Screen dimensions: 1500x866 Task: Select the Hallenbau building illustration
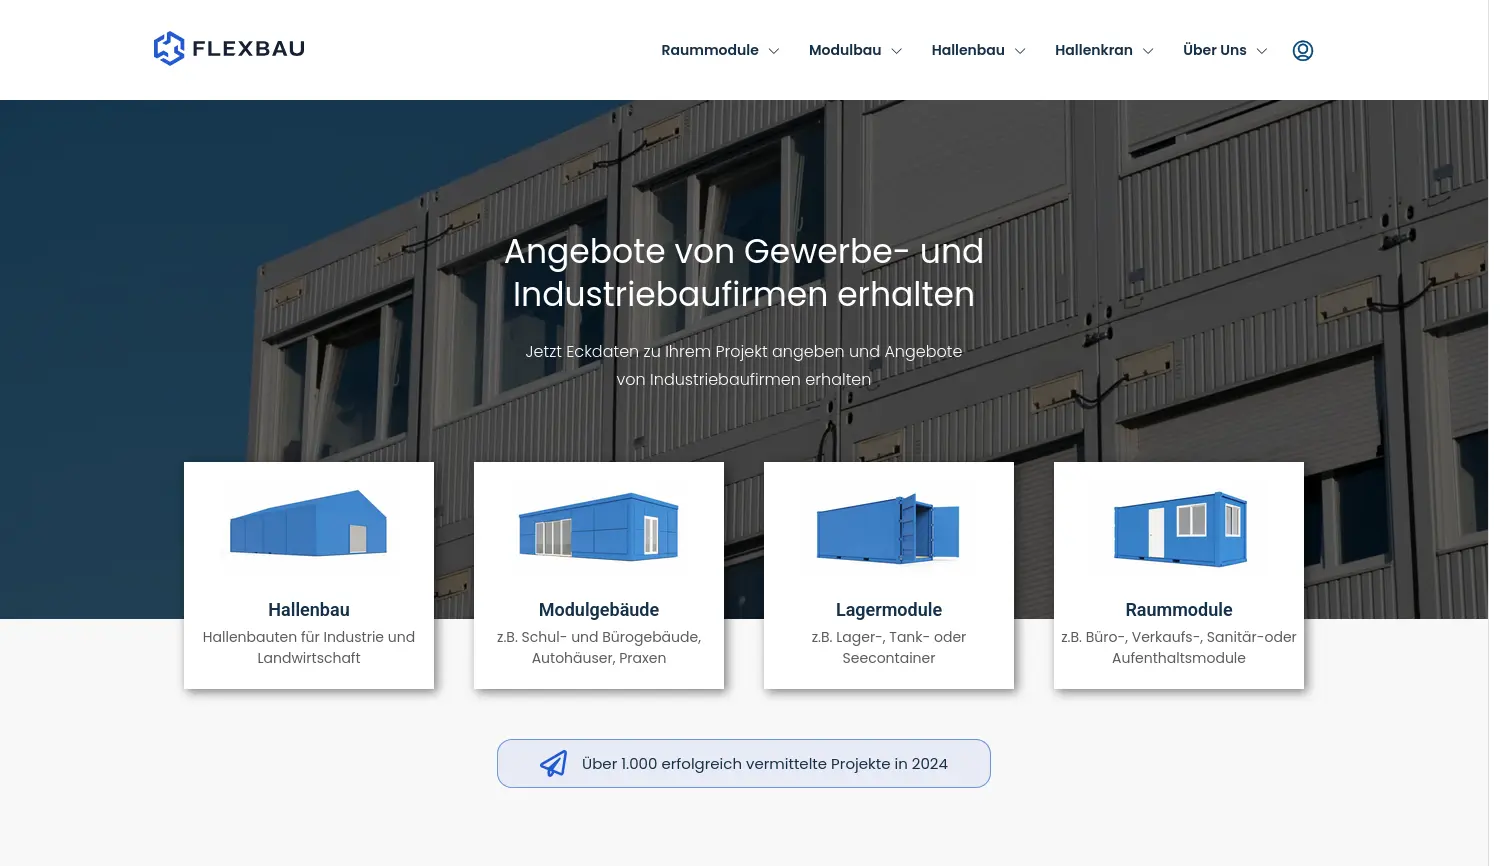click(x=308, y=528)
